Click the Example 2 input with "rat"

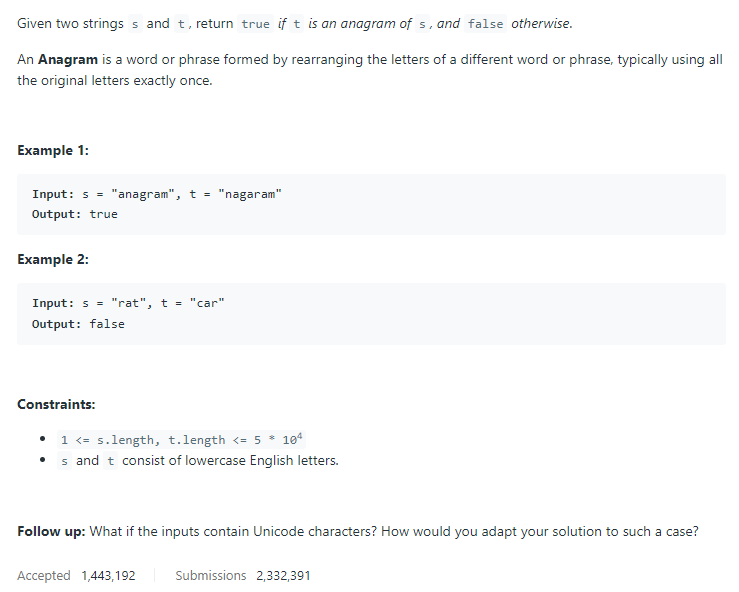[x=128, y=303]
